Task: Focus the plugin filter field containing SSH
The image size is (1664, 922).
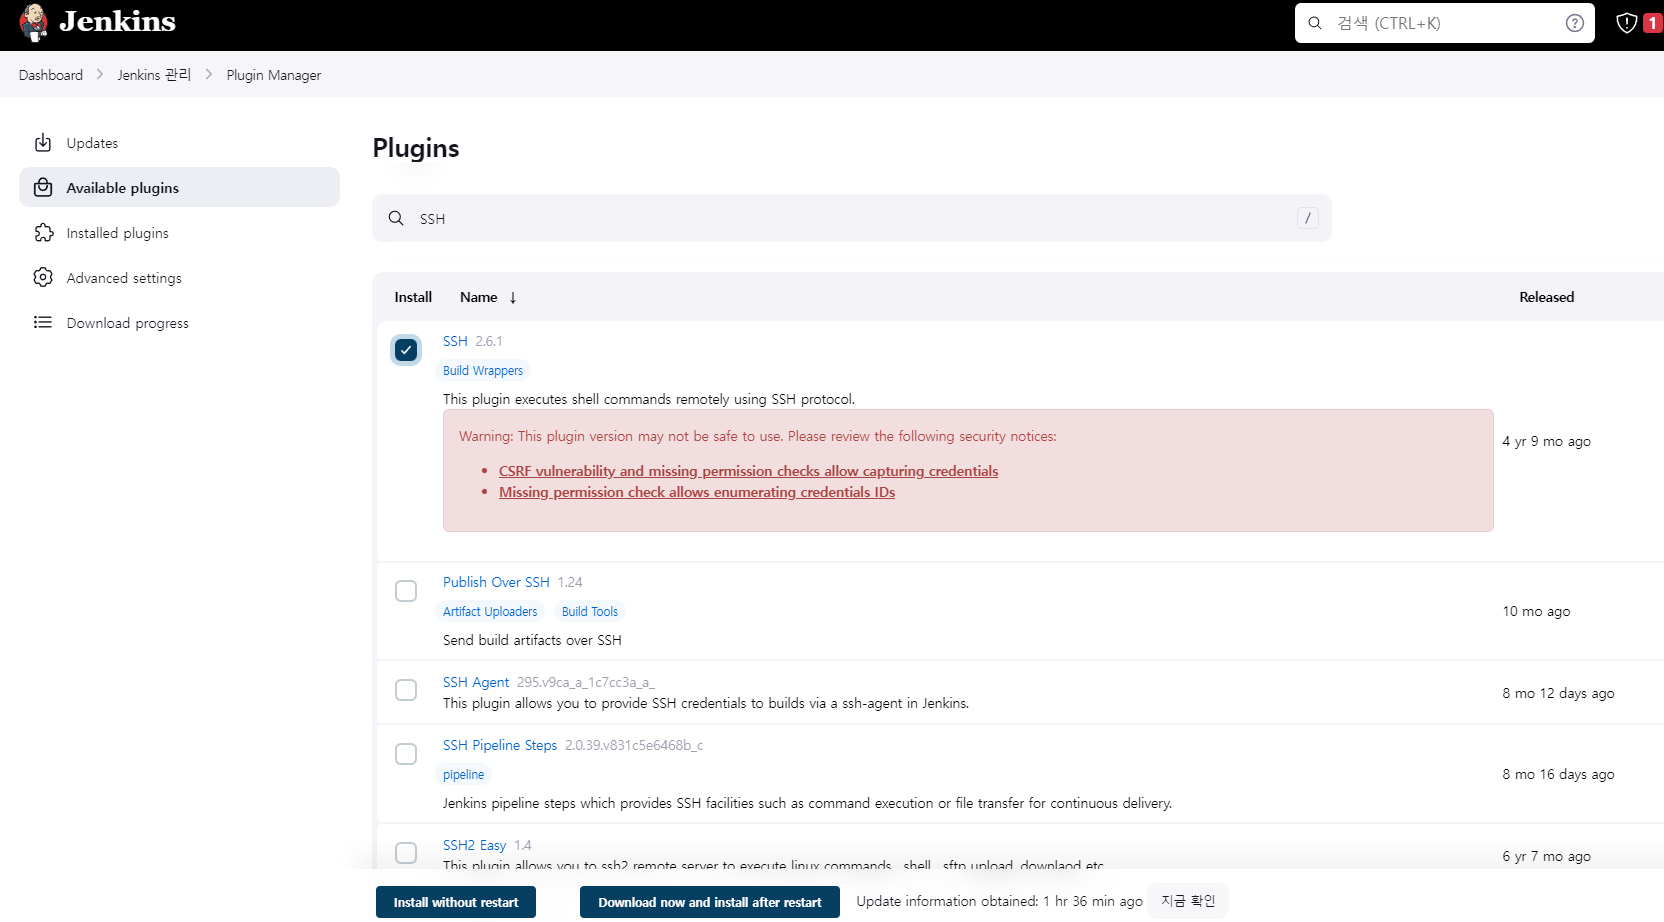Action: [851, 218]
